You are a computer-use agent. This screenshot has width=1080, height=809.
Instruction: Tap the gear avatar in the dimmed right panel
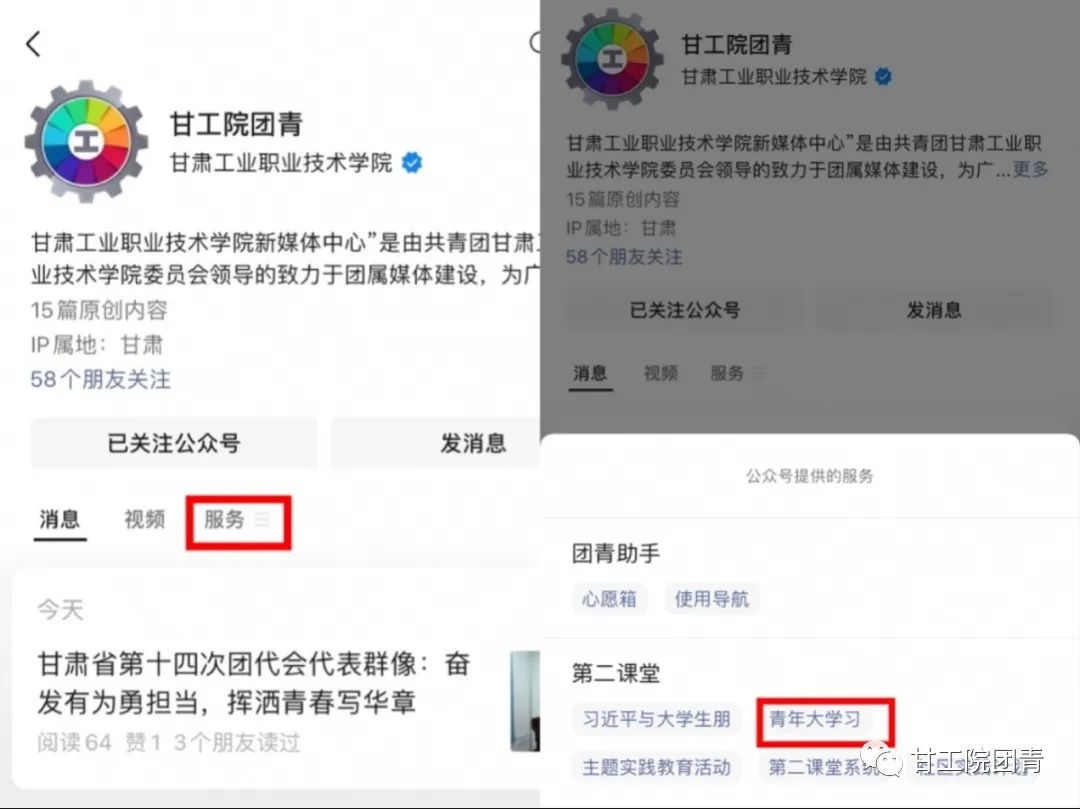point(612,59)
